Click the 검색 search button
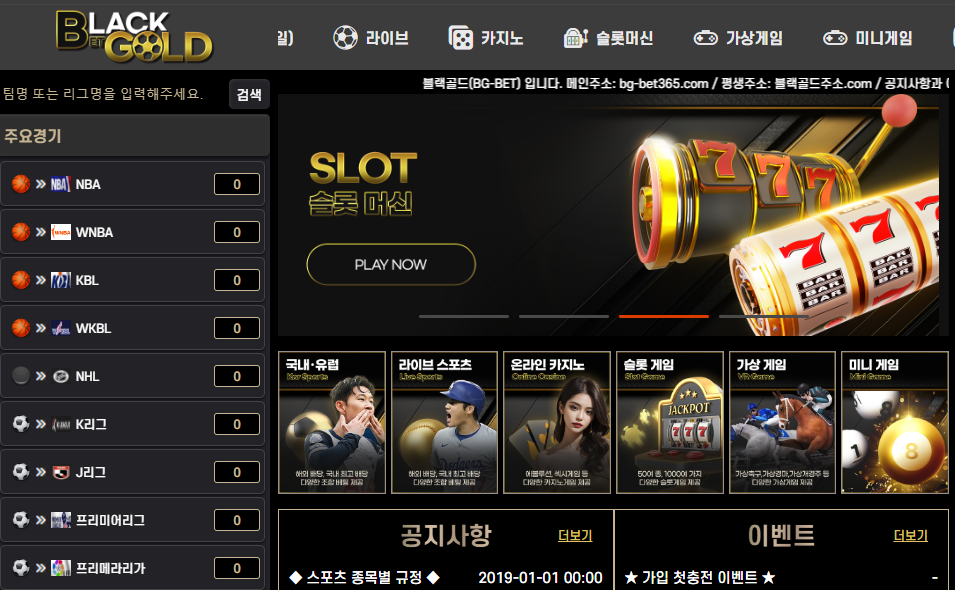The width and height of the screenshot is (955, 590). pyautogui.click(x=249, y=94)
